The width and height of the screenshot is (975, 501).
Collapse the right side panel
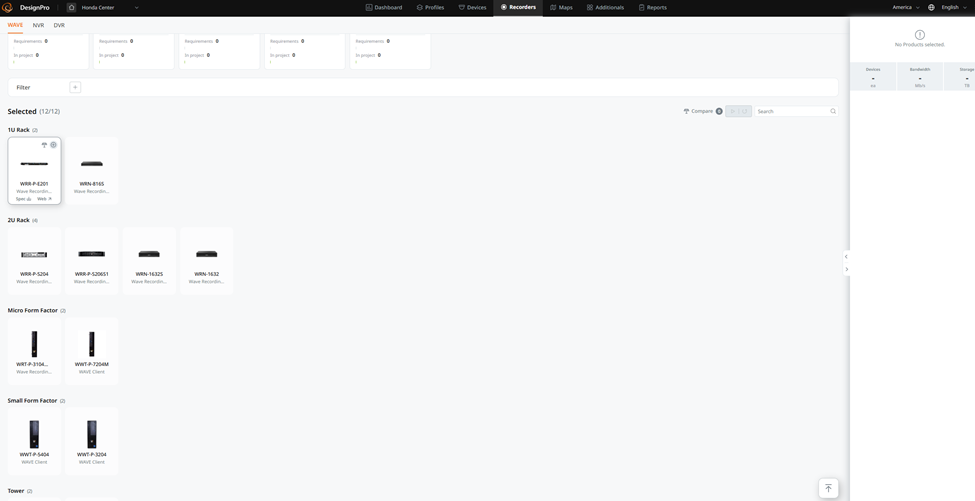tap(846, 269)
